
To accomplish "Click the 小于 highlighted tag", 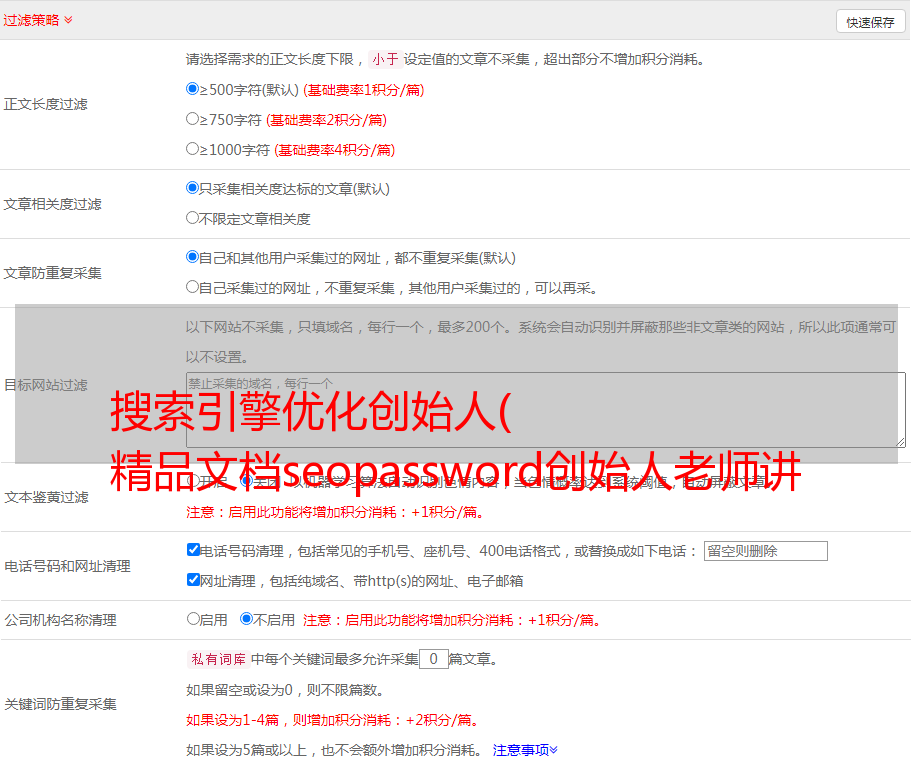I will [385, 59].
